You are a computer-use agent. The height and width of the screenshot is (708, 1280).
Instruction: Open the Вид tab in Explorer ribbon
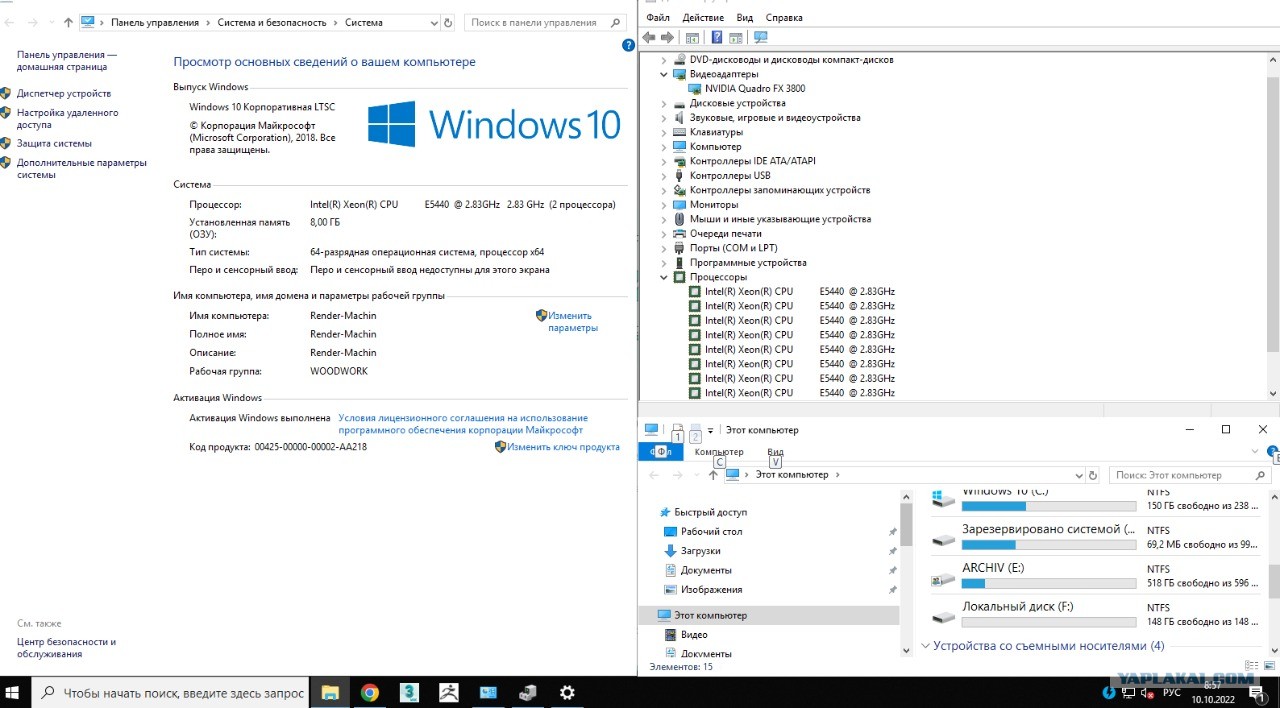pyautogui.click(x=775, y=452)
